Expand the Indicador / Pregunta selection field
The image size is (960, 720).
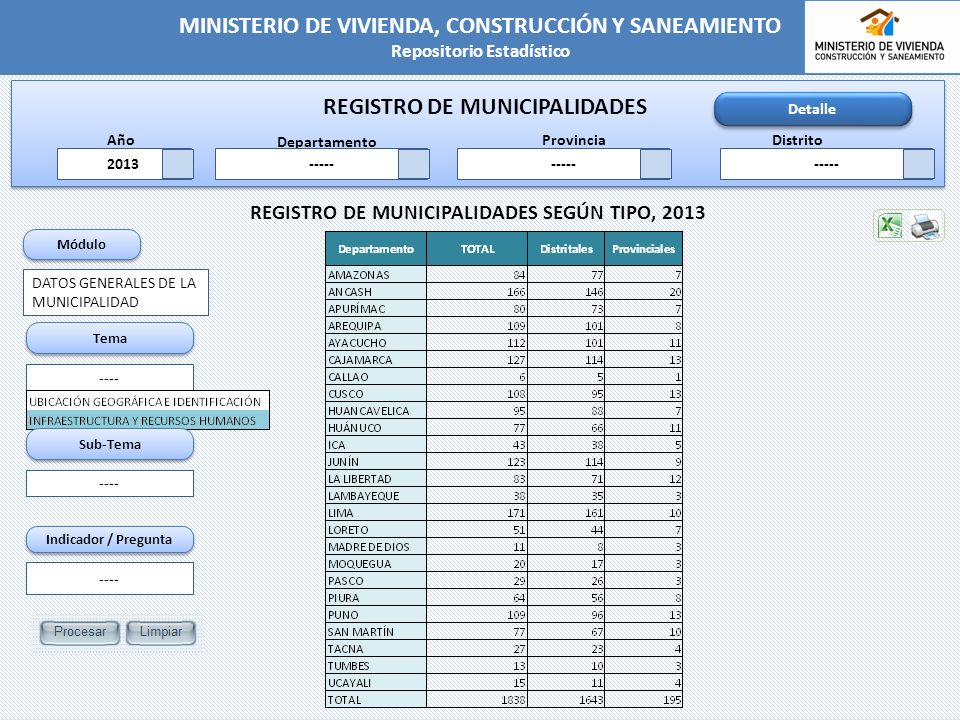click(110, 579)
